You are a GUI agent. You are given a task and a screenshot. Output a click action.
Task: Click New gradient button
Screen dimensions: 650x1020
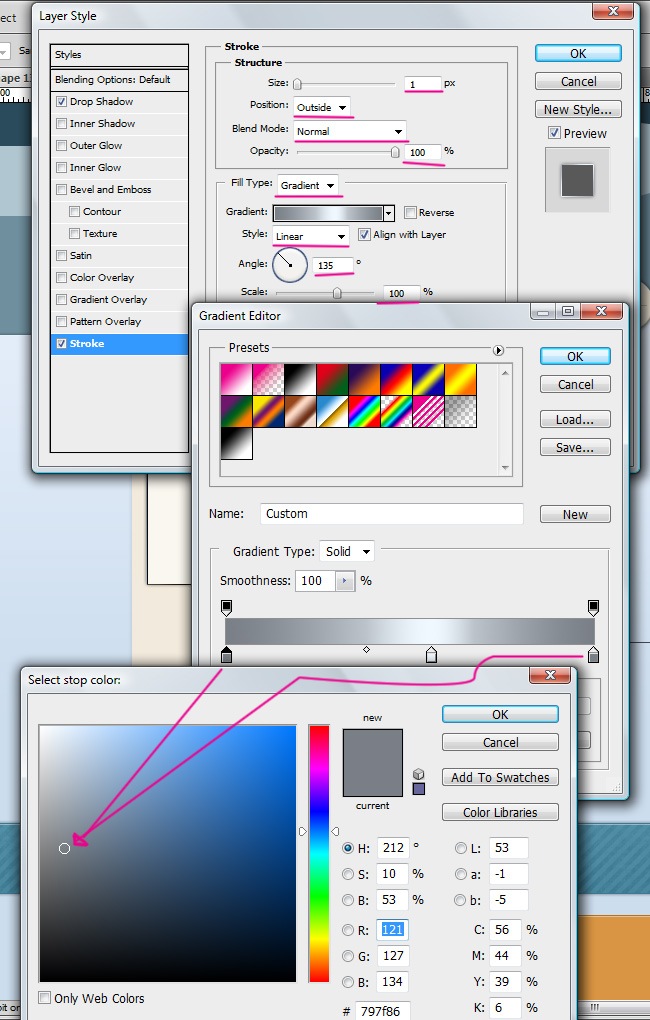point(575,515)
